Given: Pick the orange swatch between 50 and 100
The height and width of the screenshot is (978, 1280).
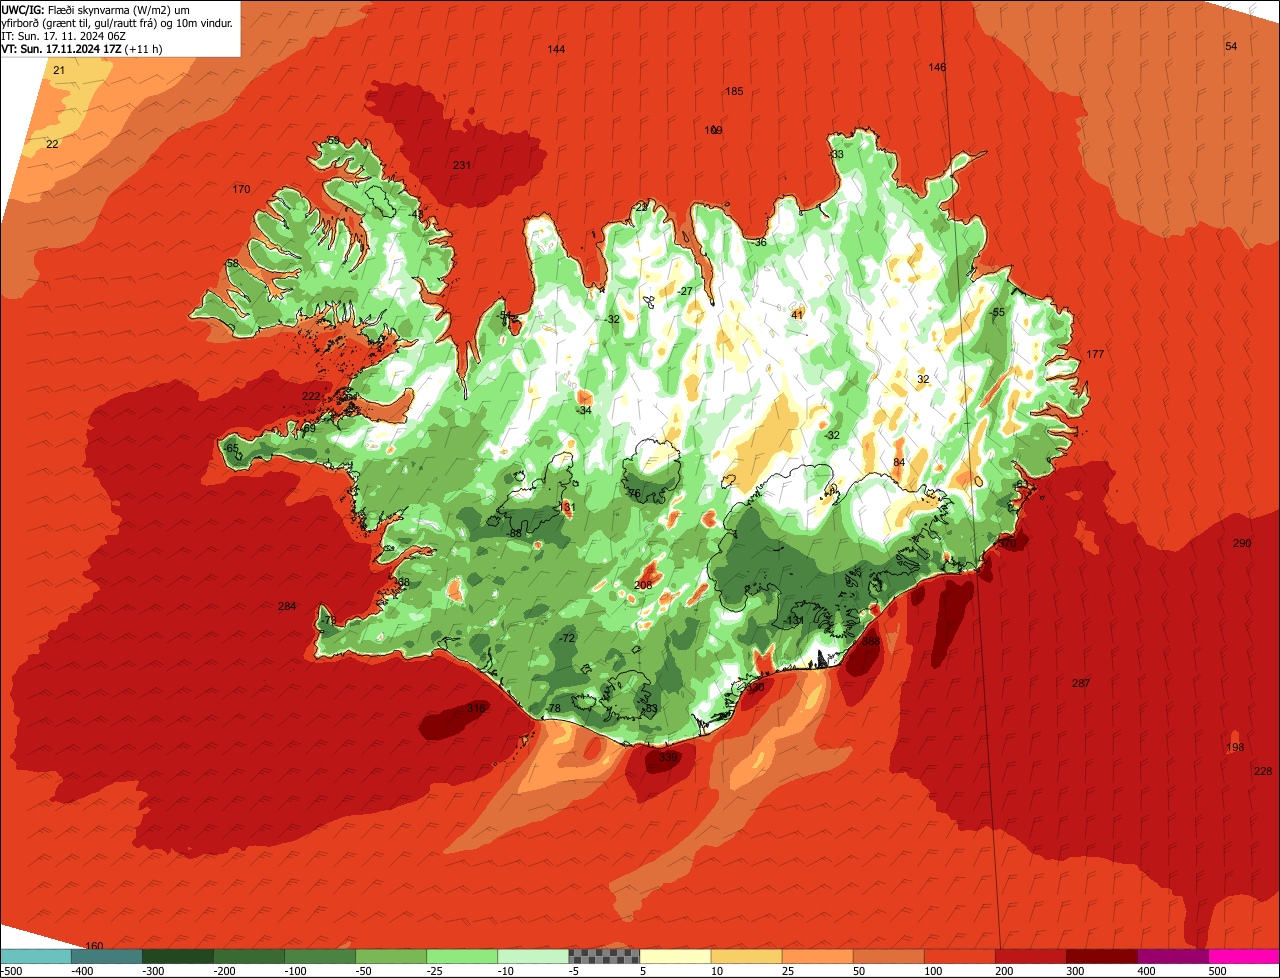Looking at the screenshot, I should pos(888,956).
